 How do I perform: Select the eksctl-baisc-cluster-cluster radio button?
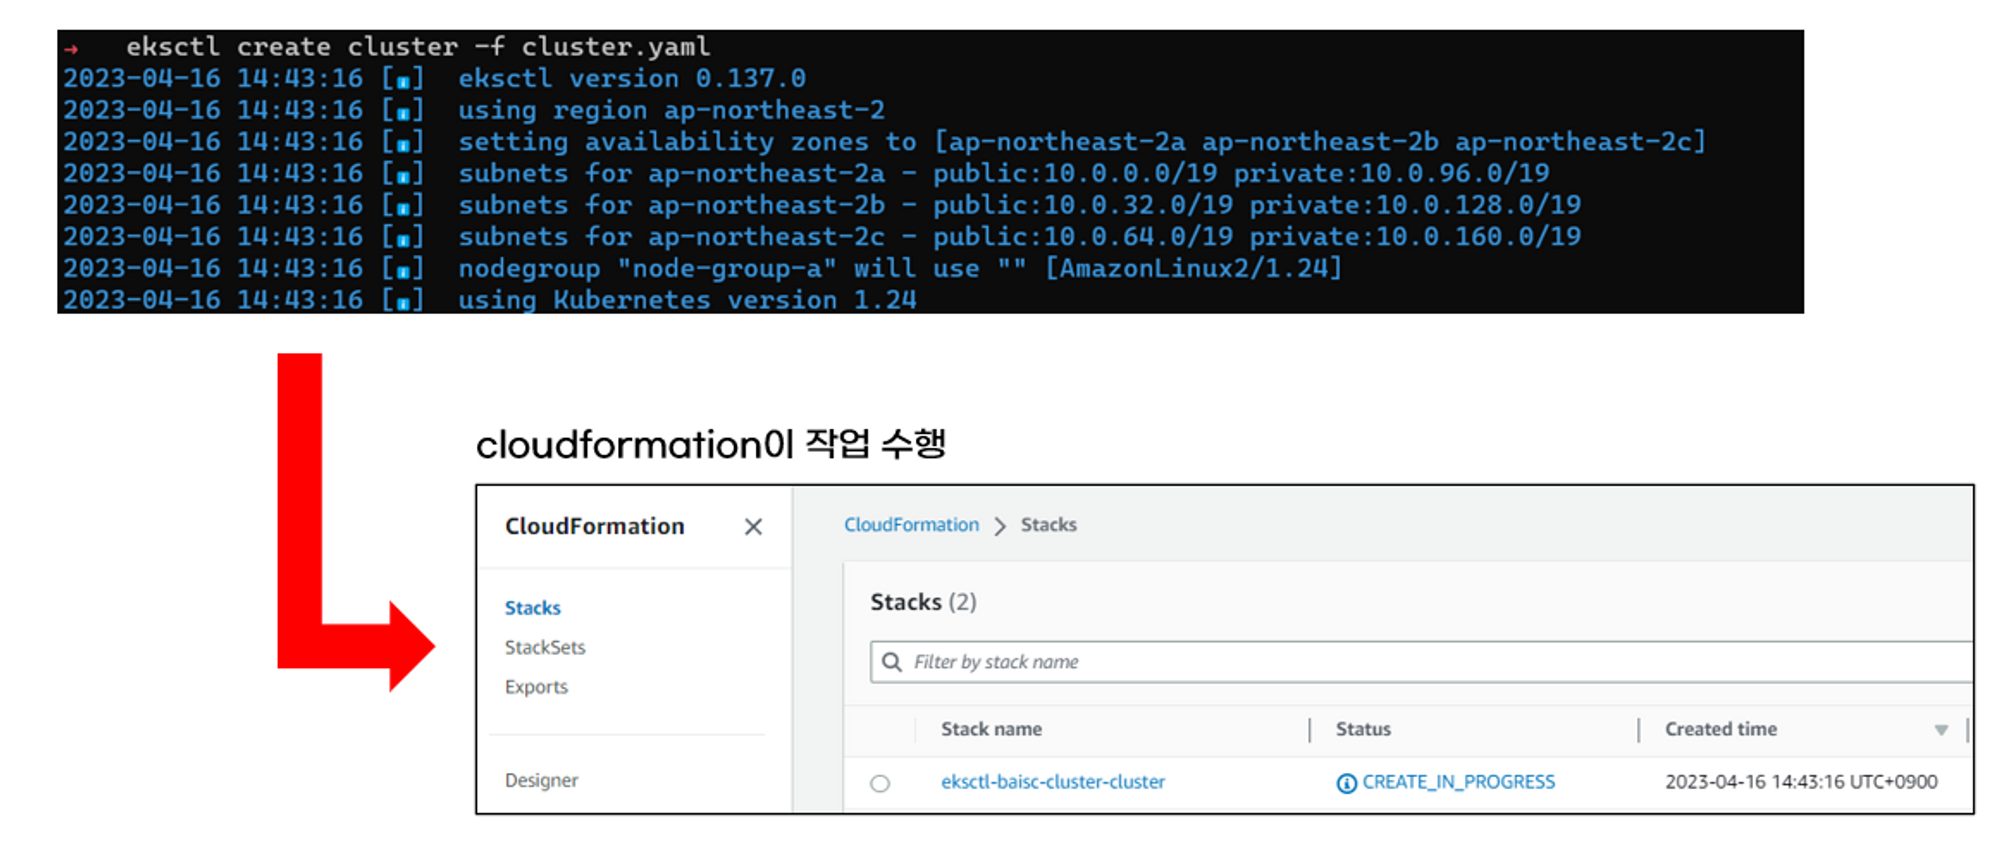pos(880,783)
